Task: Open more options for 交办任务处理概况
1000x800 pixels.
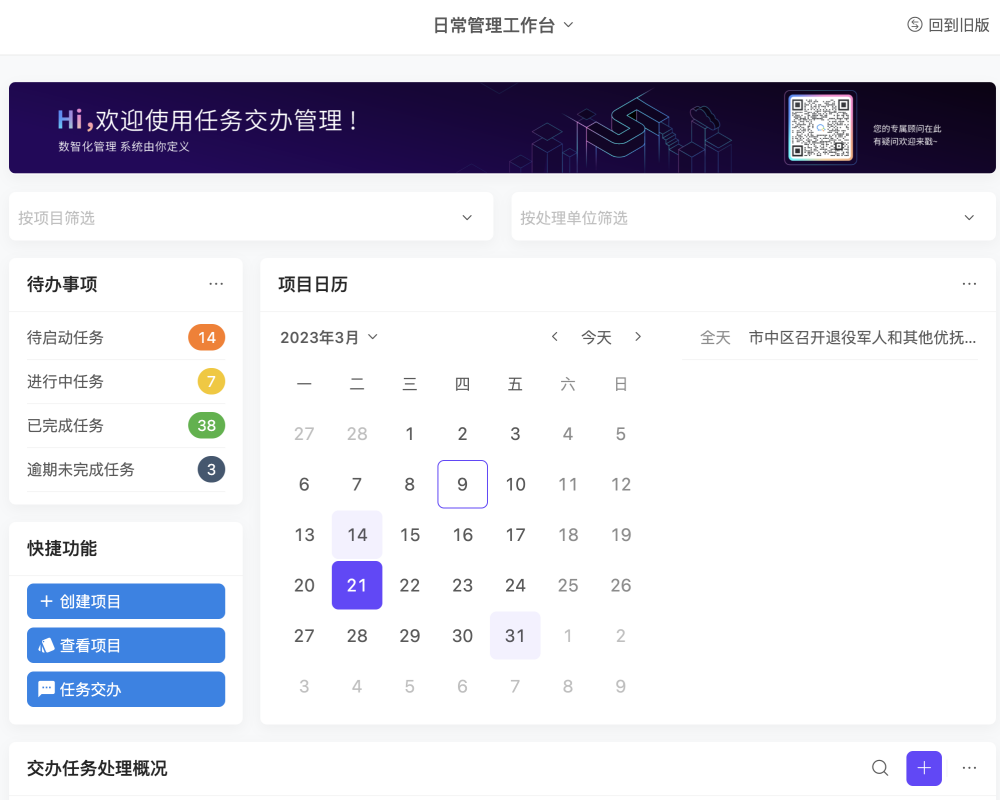Action: 968,768
